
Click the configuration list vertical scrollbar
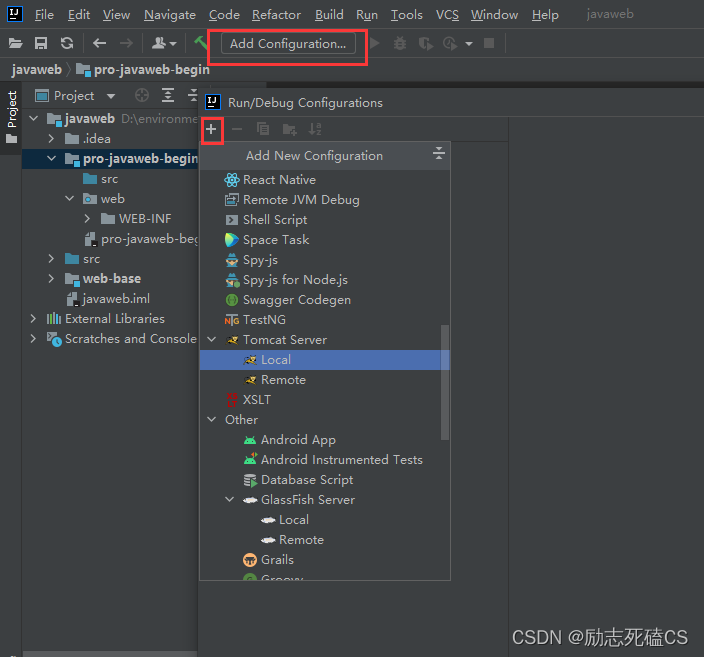click(x=445, y=382)
